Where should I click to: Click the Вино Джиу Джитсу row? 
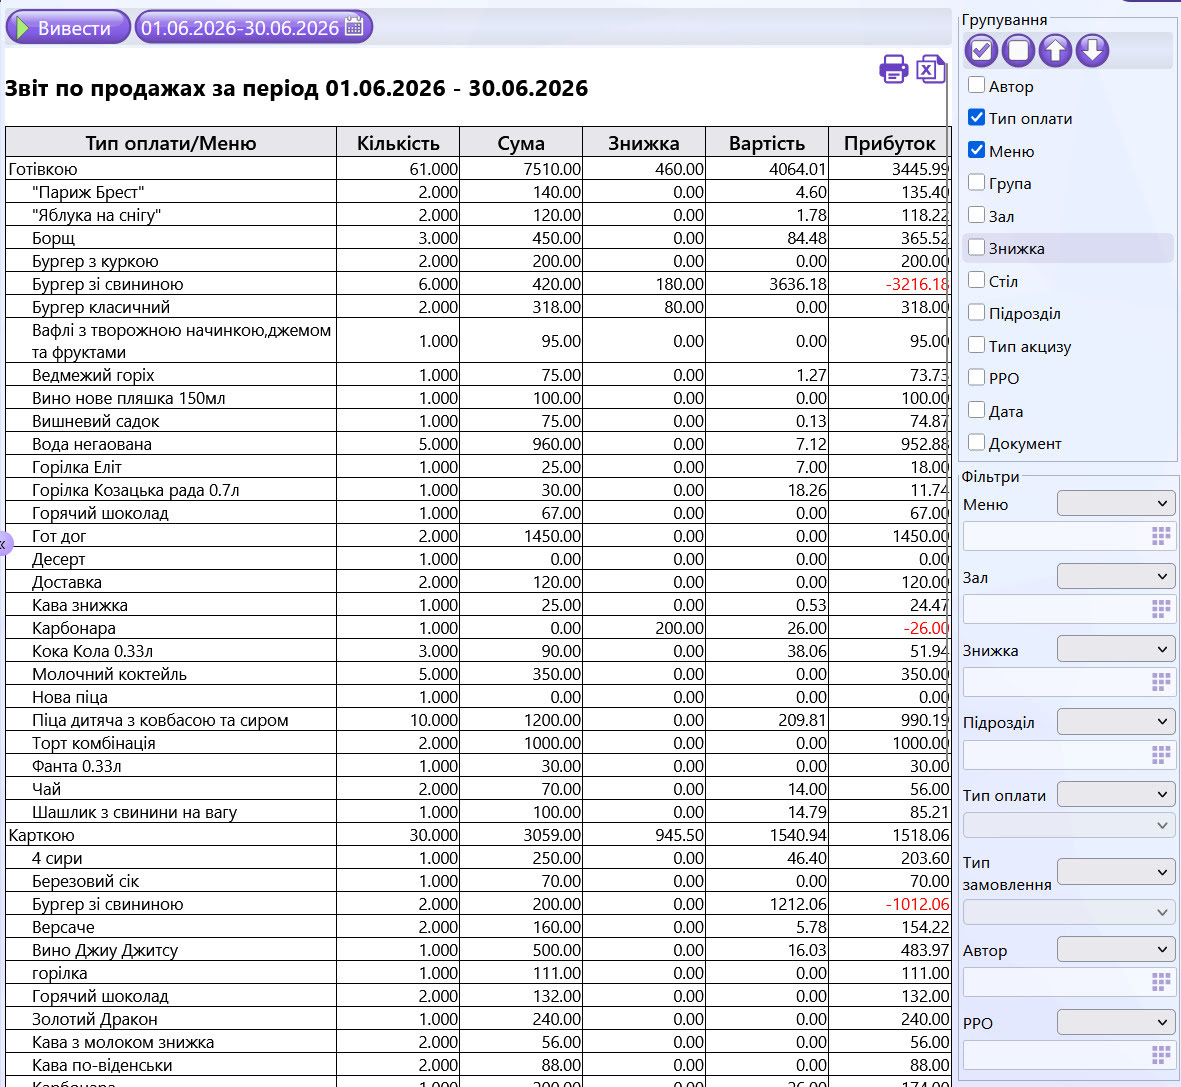point(478,950)
